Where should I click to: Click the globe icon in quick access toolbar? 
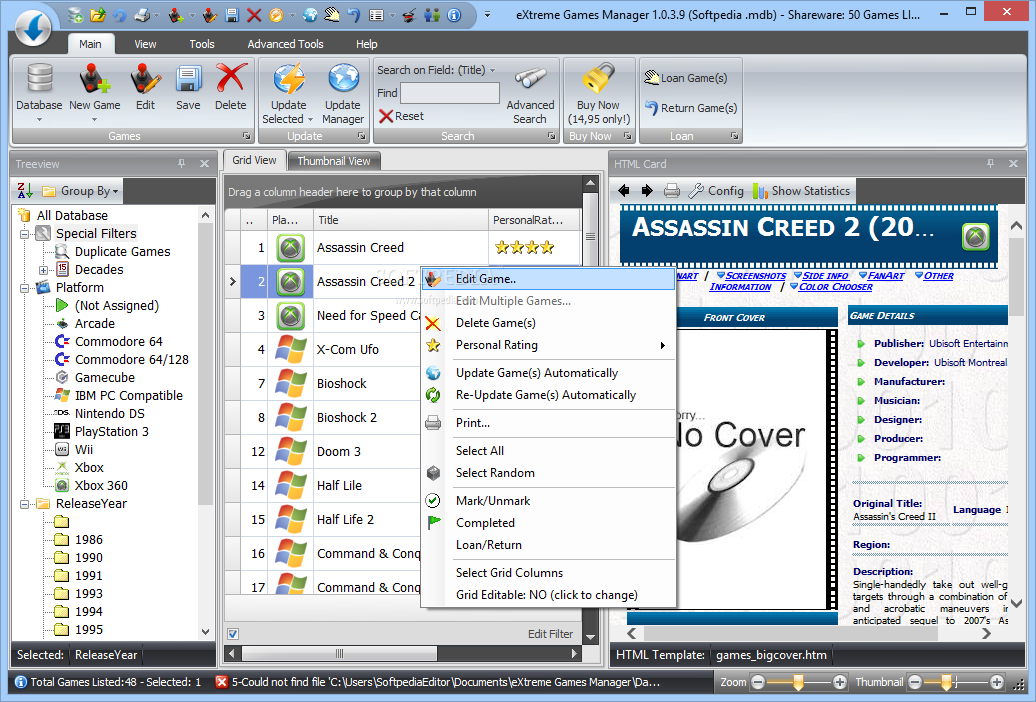[x=310, y=15]
